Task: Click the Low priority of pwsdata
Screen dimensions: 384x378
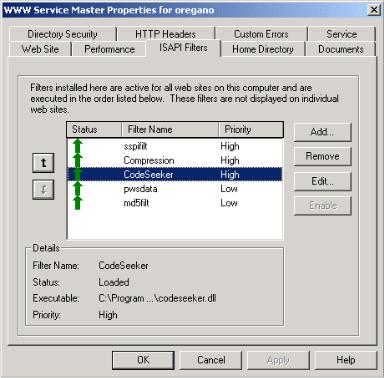Action: 229,189
